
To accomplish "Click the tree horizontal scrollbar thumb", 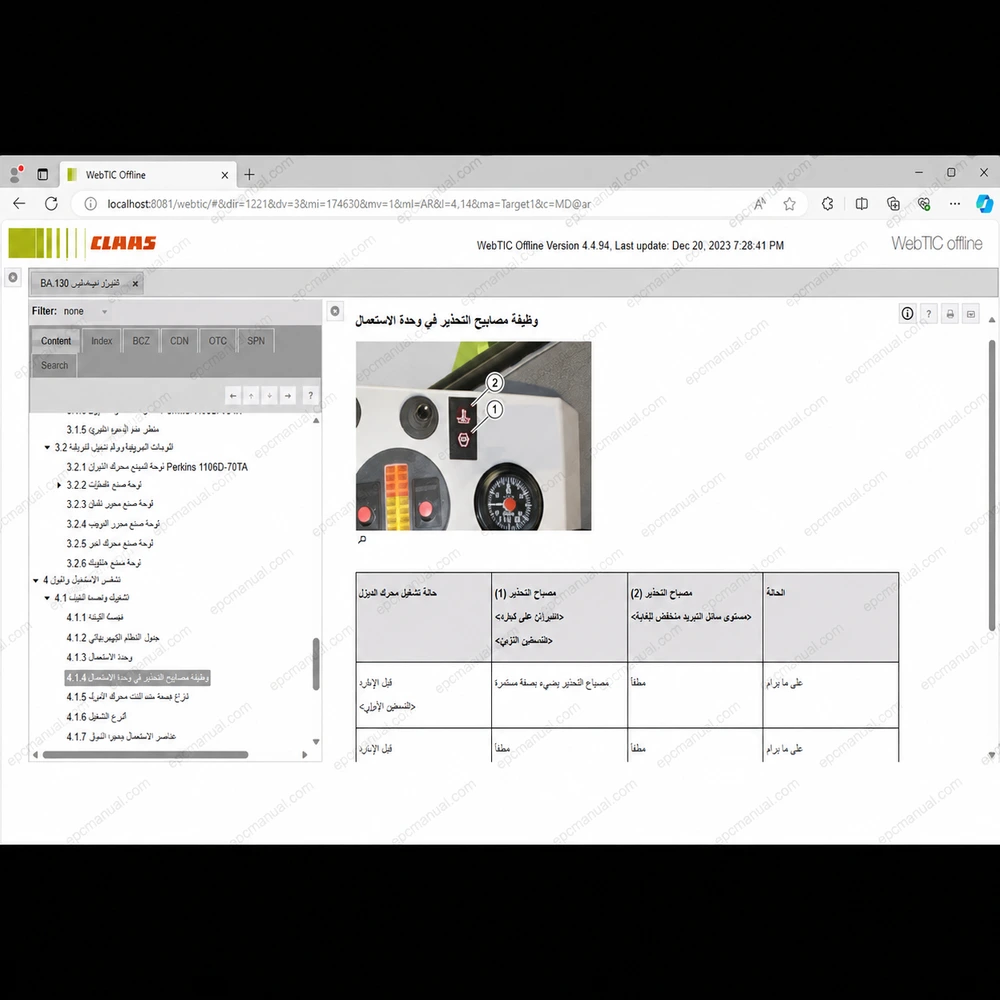I will point(145,754).
